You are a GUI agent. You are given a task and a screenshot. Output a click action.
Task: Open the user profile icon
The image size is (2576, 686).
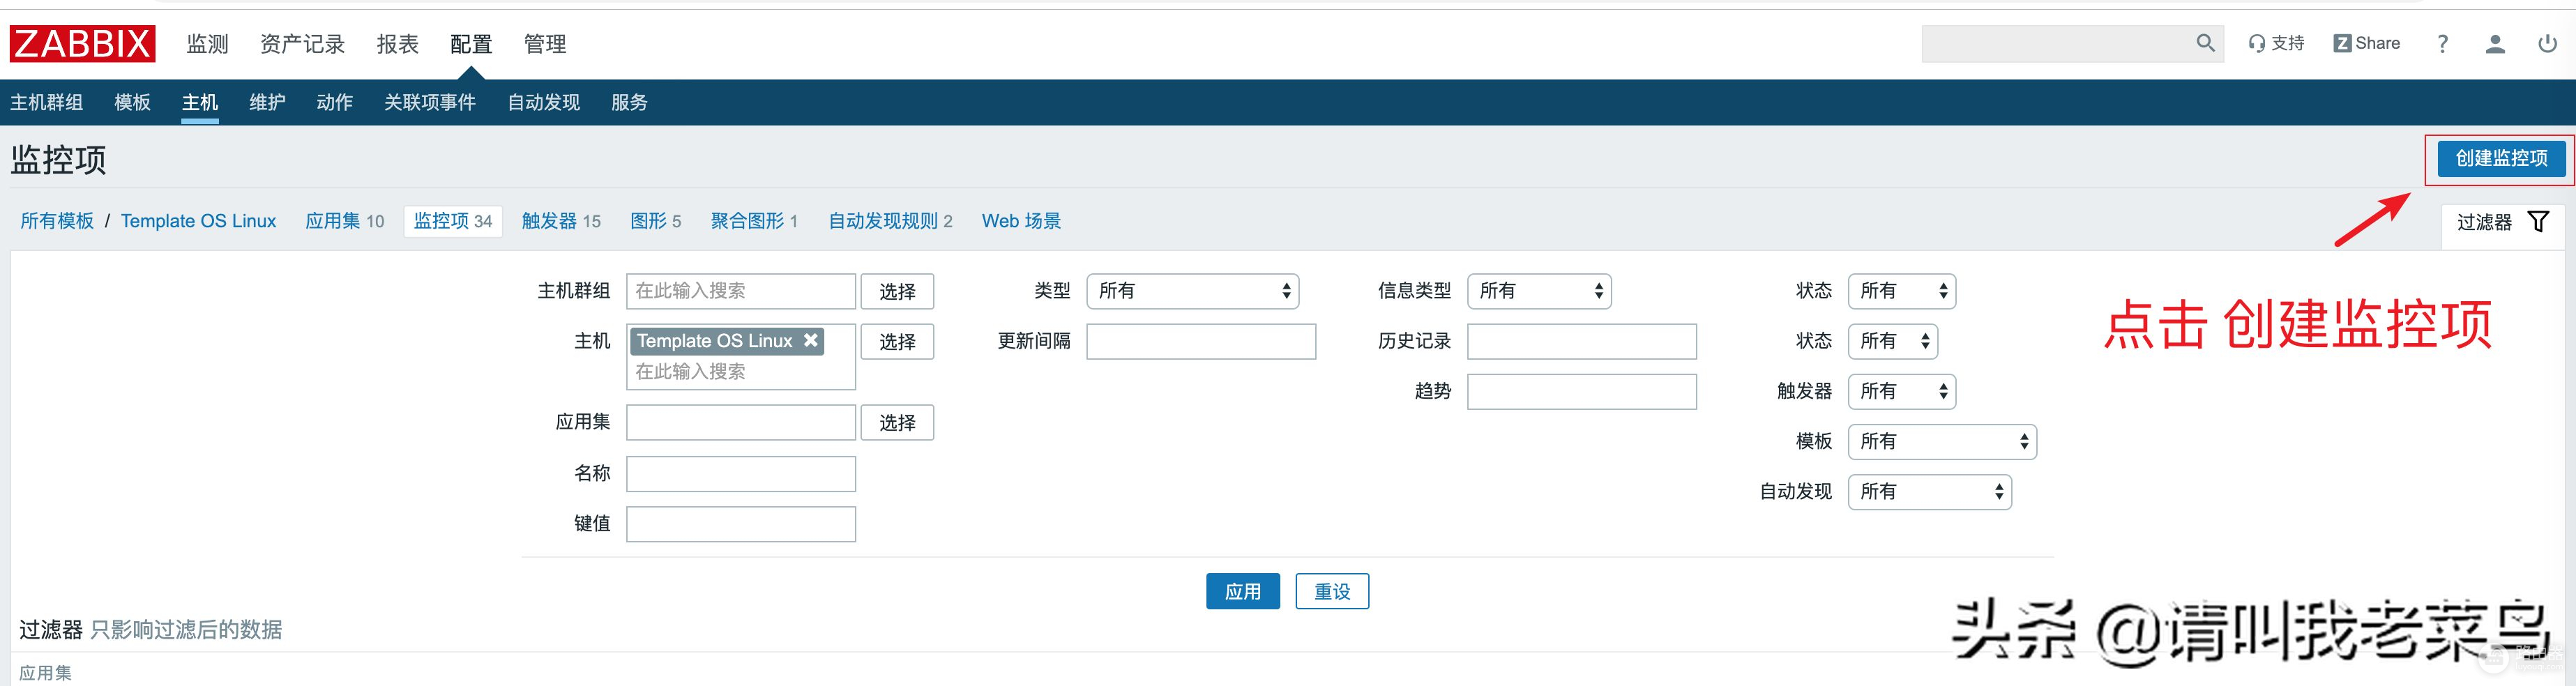(2495, 44)
